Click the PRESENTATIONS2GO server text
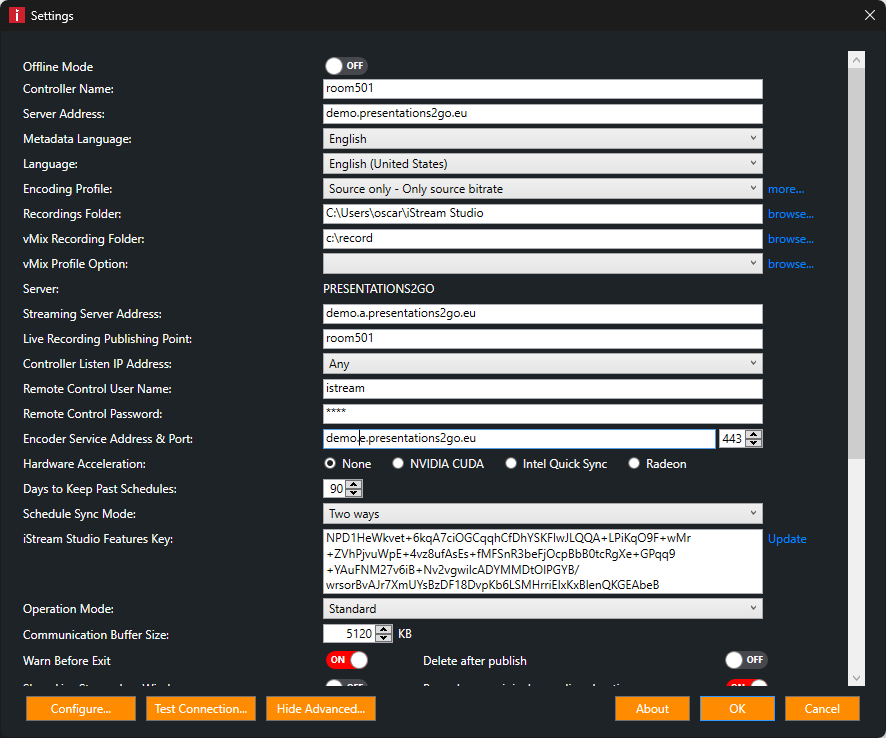 379,289
